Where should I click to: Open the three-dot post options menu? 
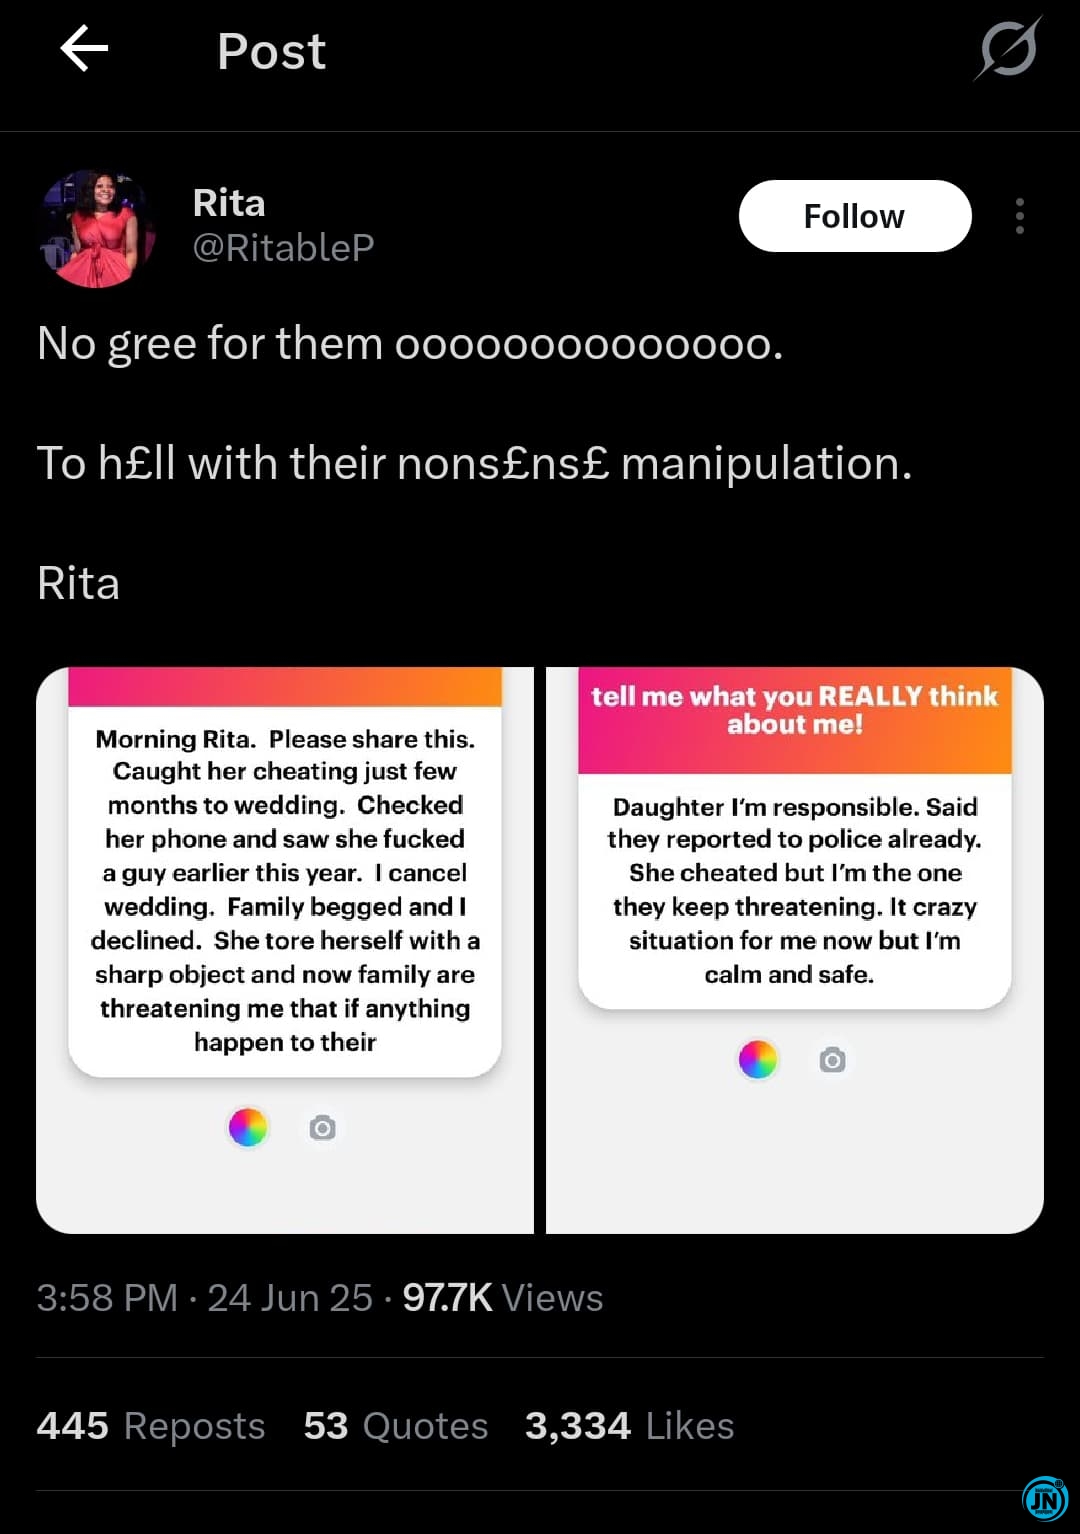coord(1019,216)
